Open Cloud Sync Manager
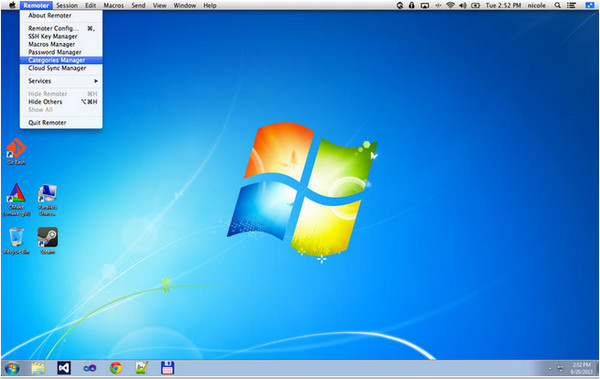The width and height of the screenshot is (600, 379). 61,68
